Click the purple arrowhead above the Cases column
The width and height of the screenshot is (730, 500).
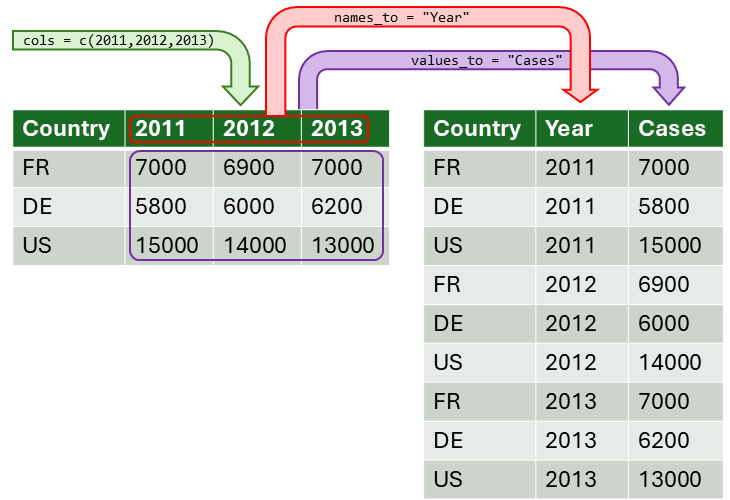669,95
